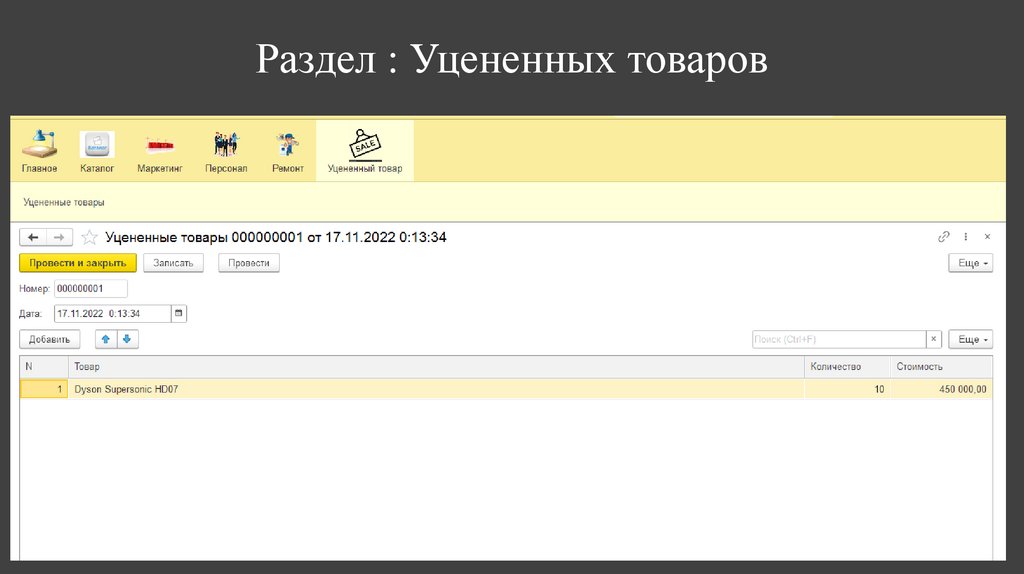Select the quantity cell showing 10
Viewport: 1024px width, 574px height.
pos(847,389)
